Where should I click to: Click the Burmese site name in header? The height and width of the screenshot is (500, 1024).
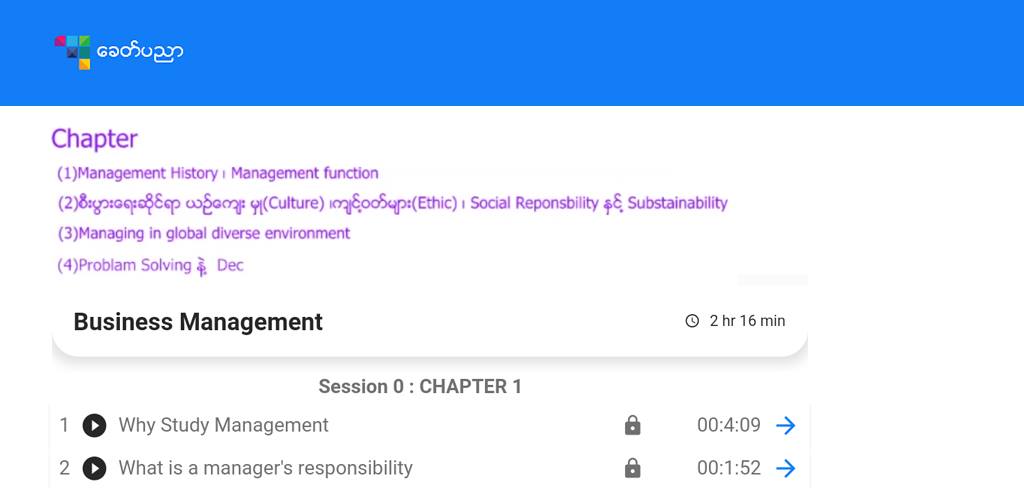point(140,52)
